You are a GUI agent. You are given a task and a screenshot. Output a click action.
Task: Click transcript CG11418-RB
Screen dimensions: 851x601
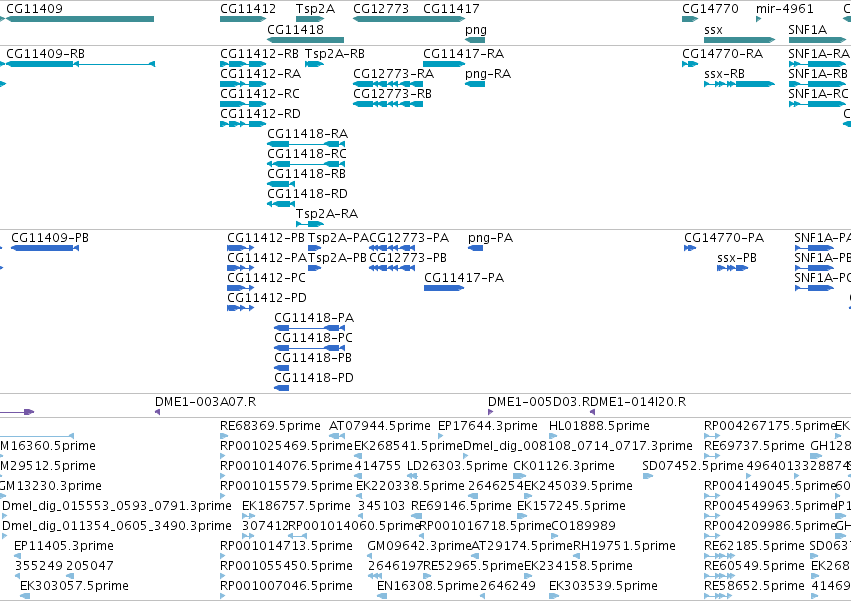click(x=307, y=174)
